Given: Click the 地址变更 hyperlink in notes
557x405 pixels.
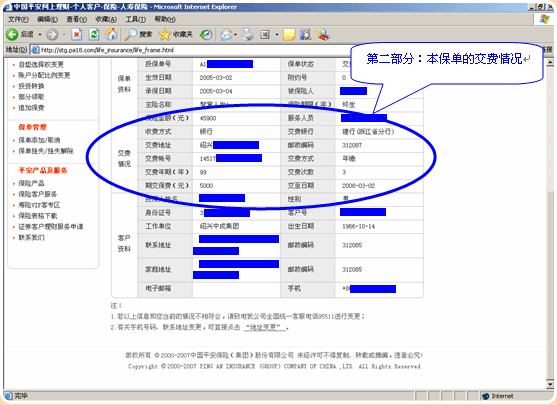Looking at the screenshot, I should [265, 327].
